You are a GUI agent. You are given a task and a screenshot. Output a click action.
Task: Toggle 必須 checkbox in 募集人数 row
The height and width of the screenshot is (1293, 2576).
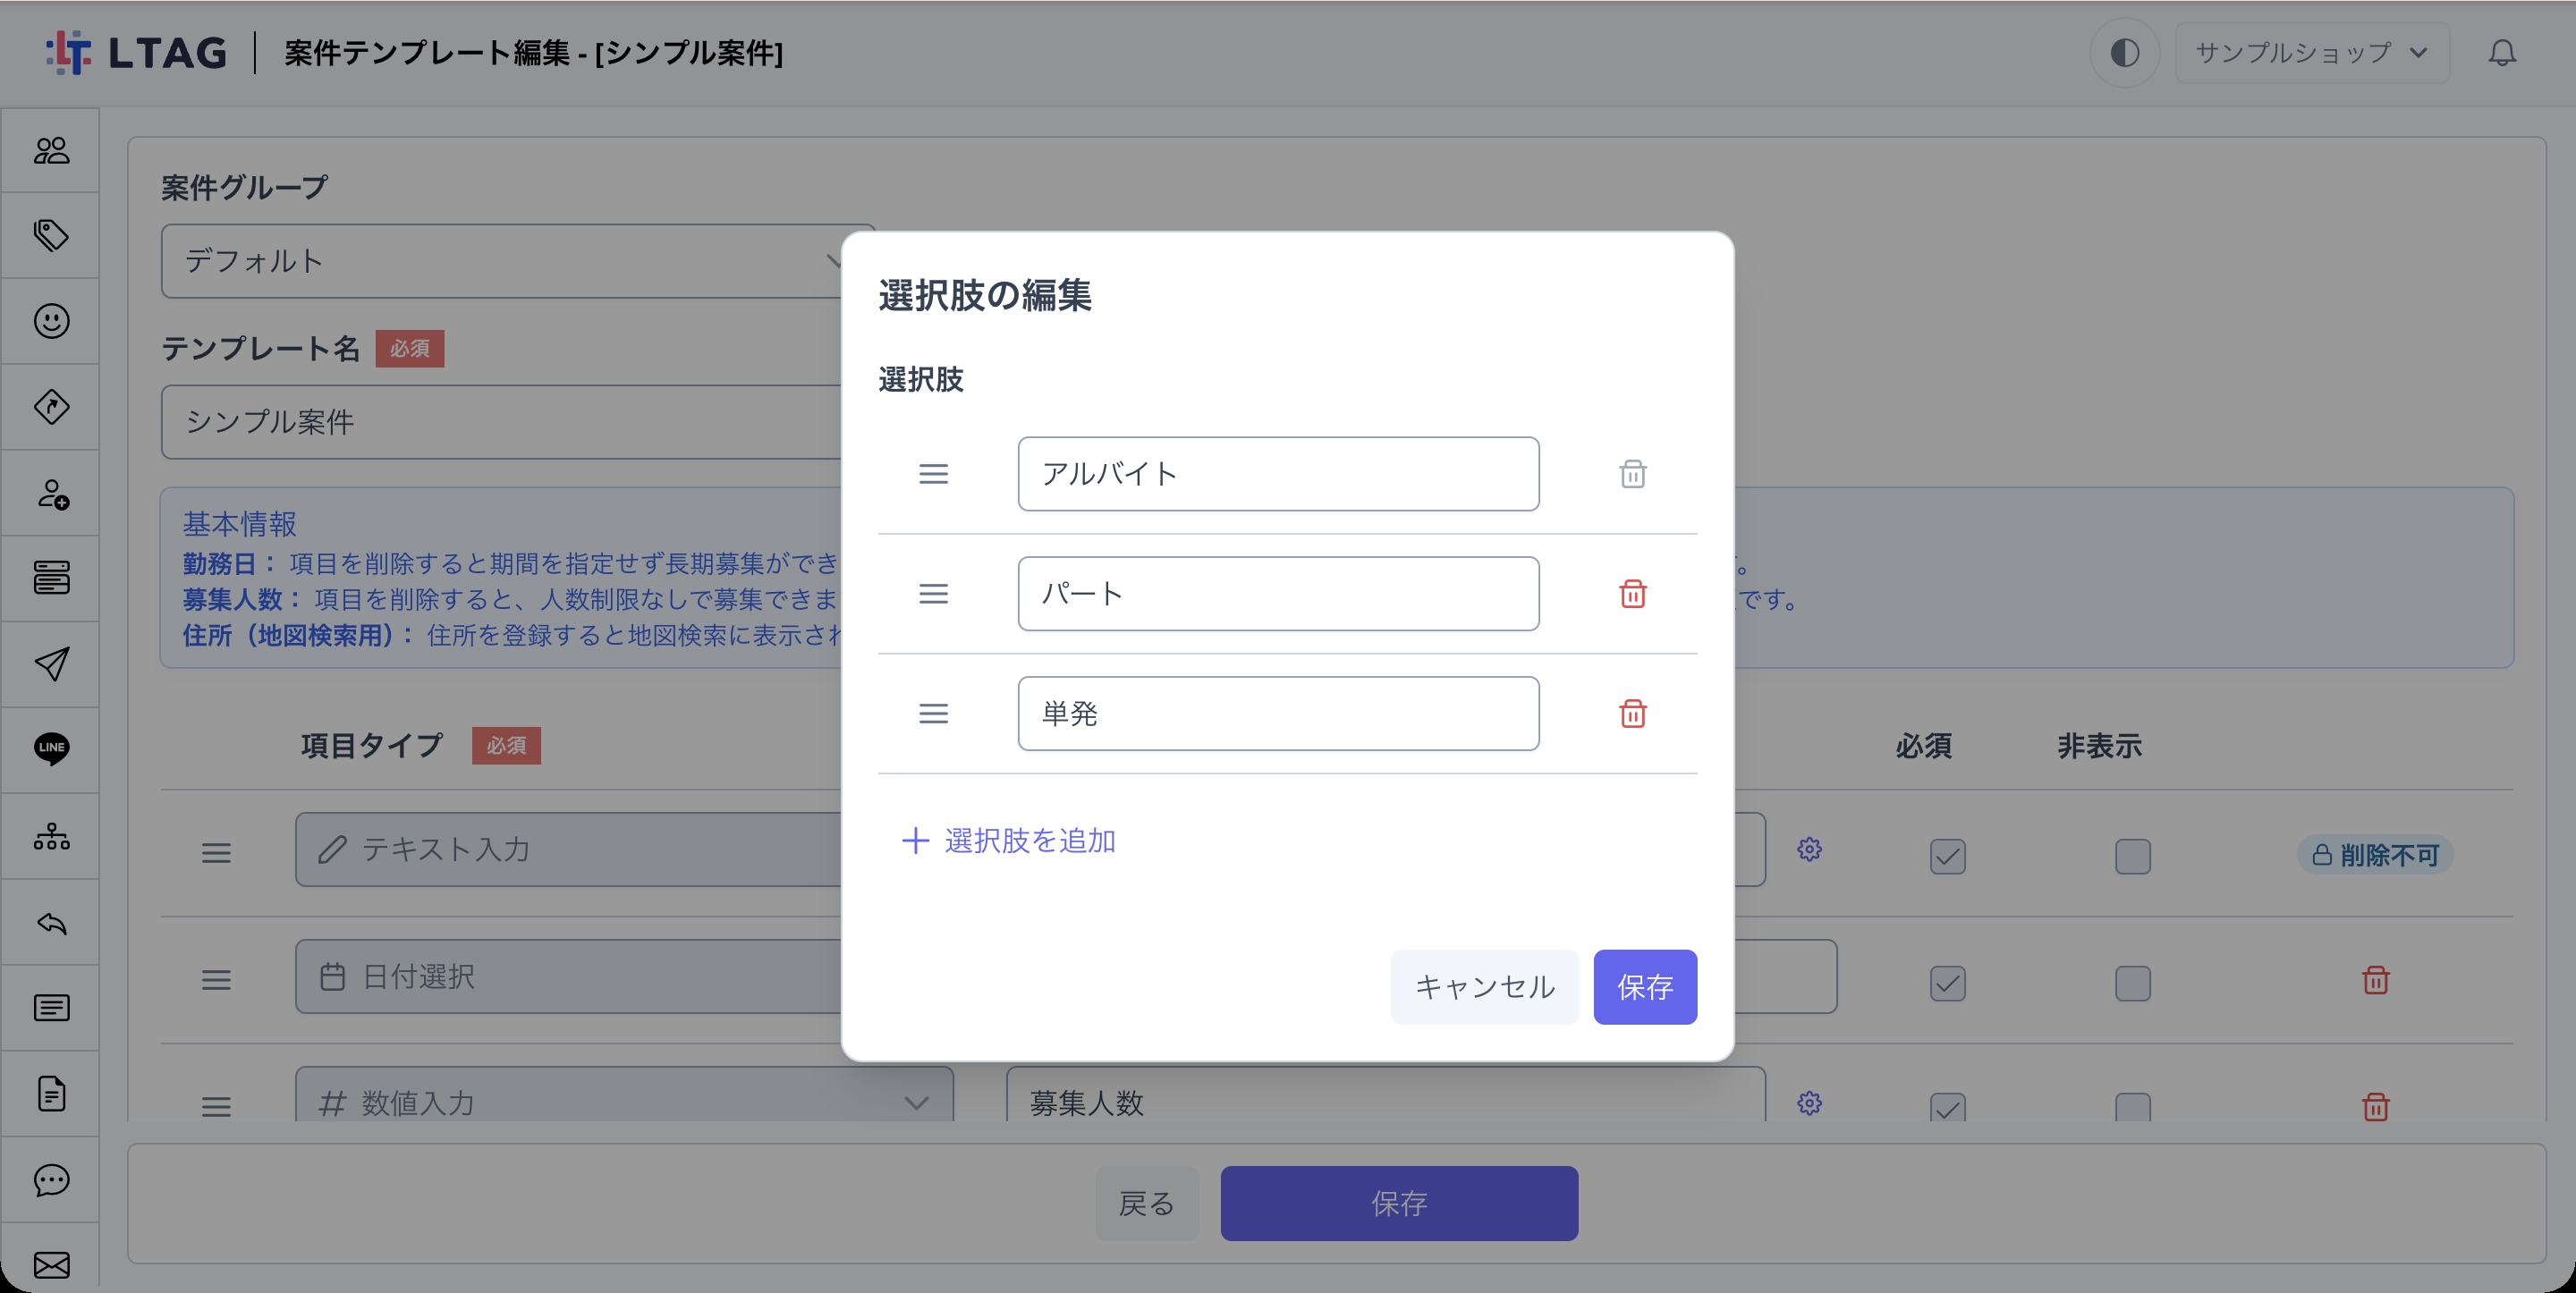pyautogui.click(x=1947, y=1107)
